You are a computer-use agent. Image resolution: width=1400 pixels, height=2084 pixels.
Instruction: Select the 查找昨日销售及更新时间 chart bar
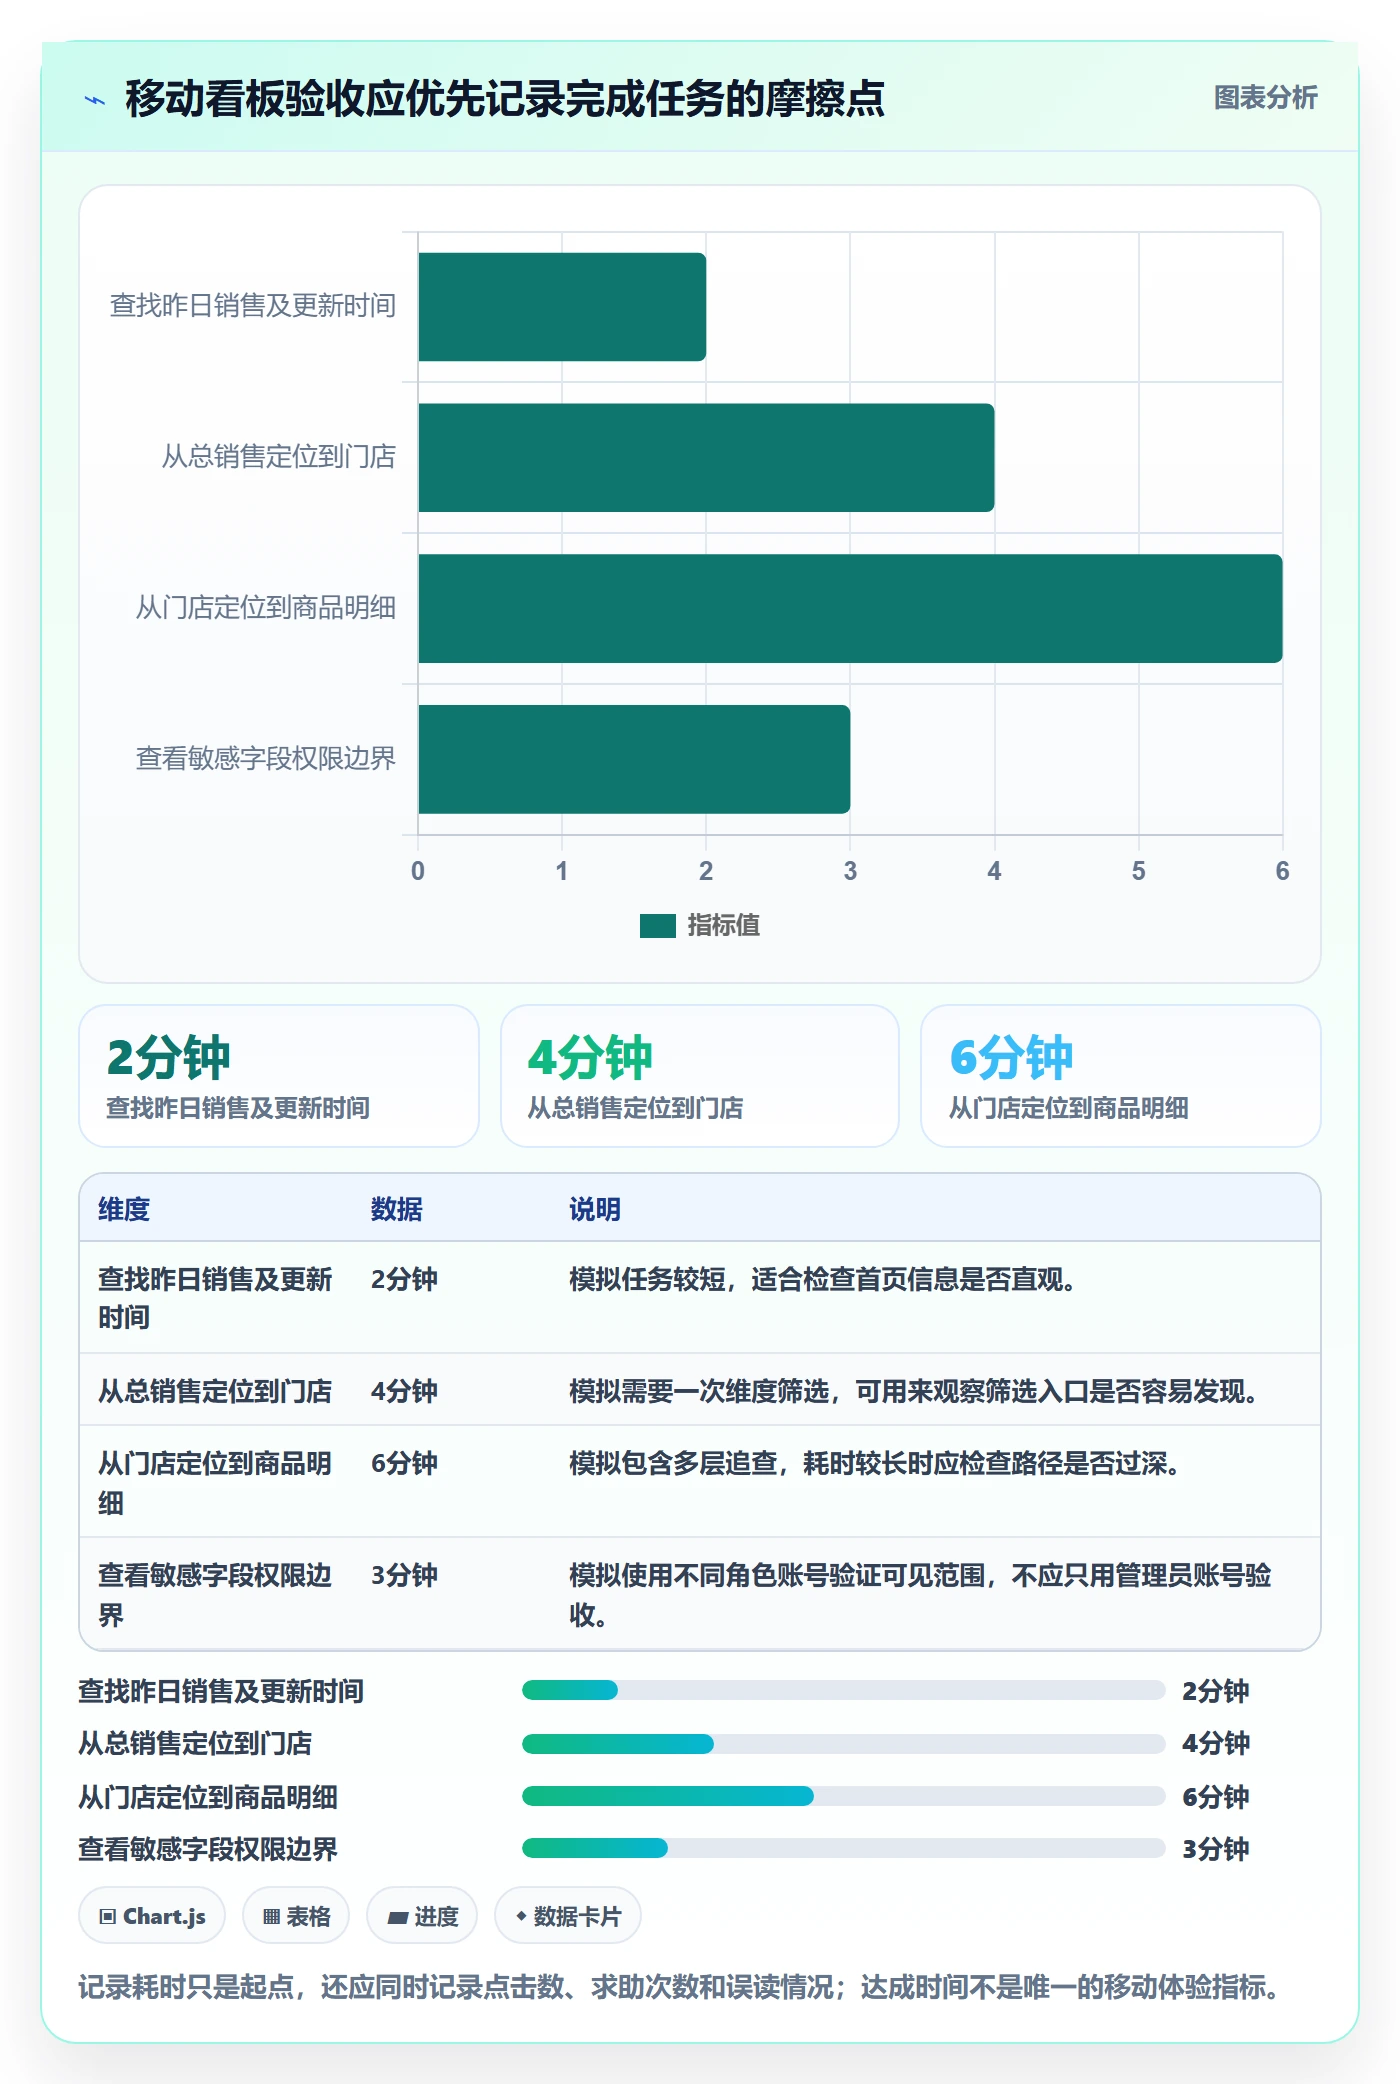[x=562, y=307]
